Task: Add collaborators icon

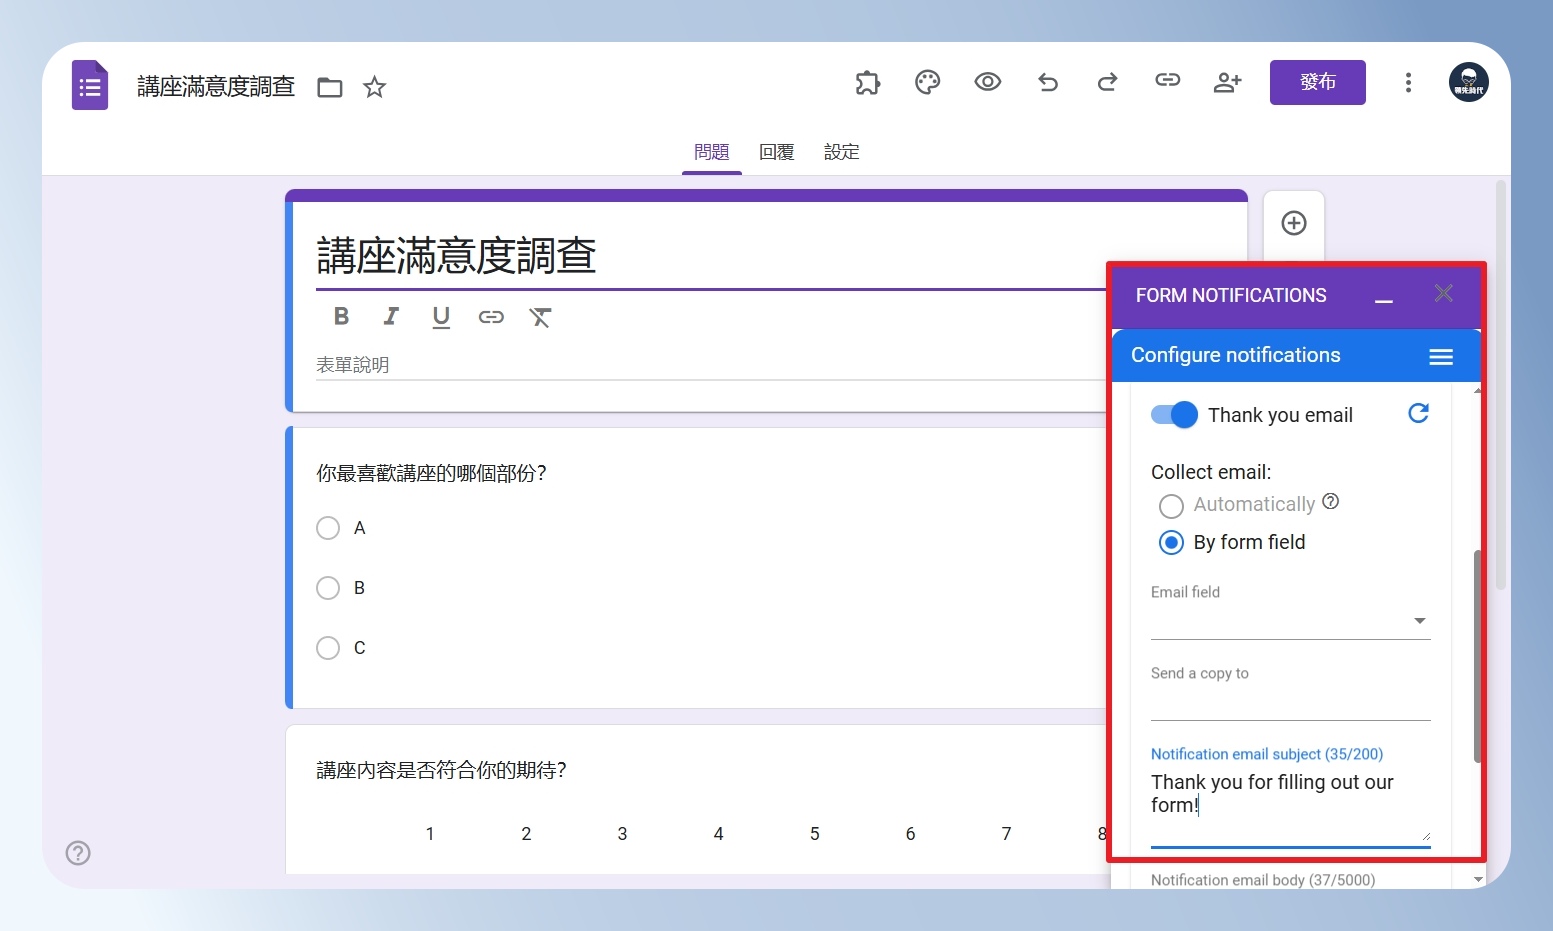Action: coord(1227,82)
